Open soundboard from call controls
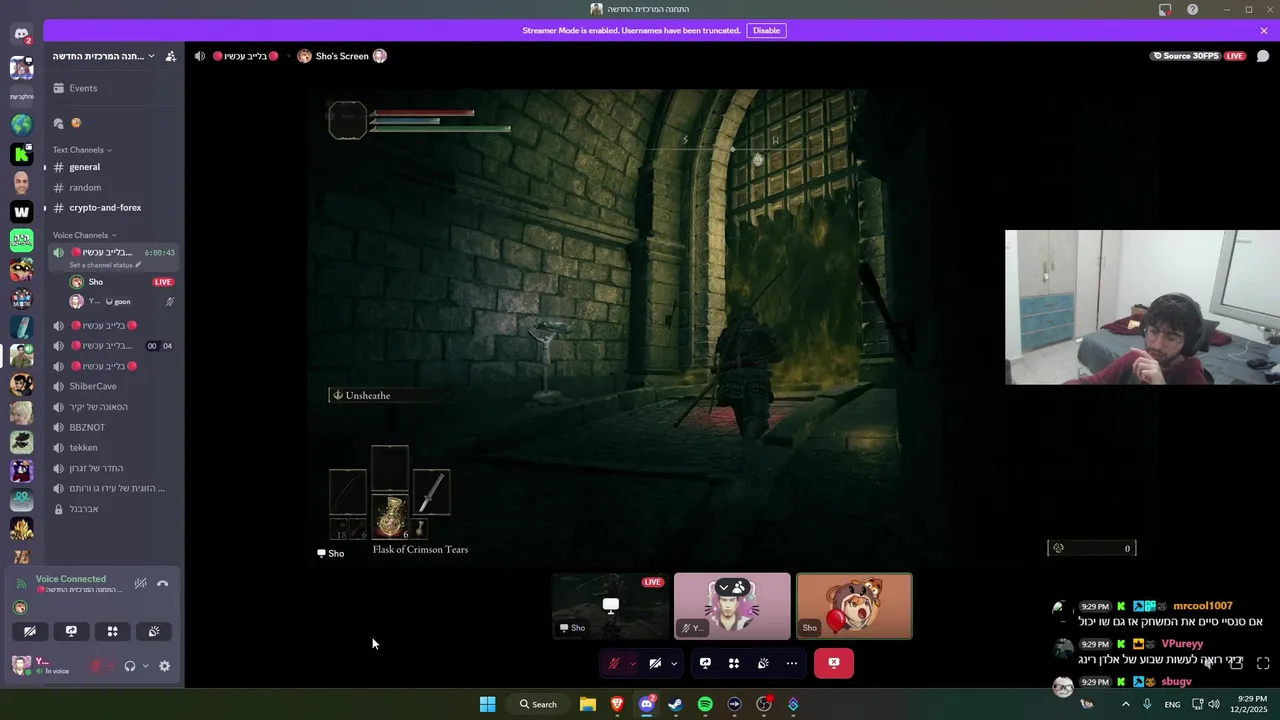 coord(763,663)
